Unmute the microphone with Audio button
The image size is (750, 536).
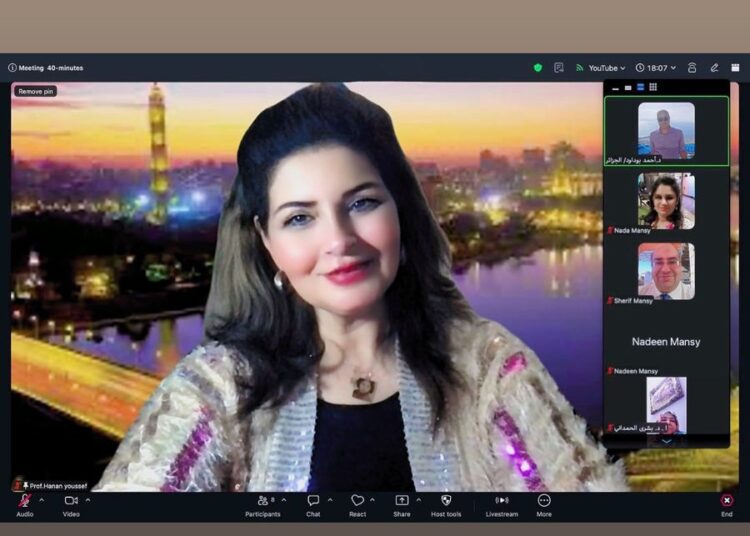point(24,505)
